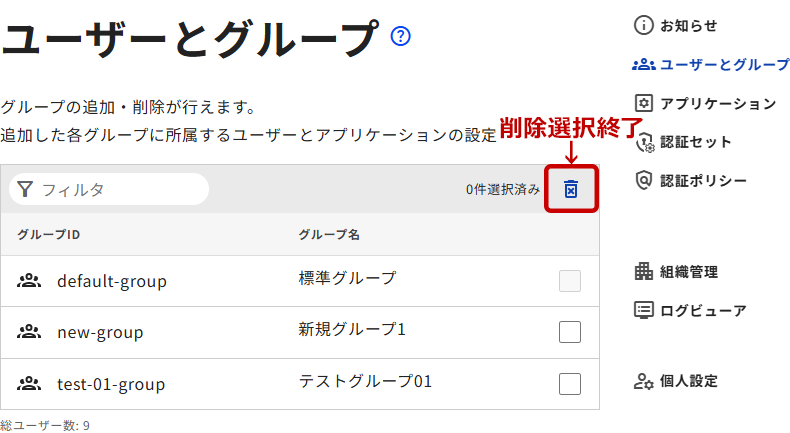This screenshot has width=790, height=433.
Task: Click the disabled default-group checkbox
Action: [570, 281]
